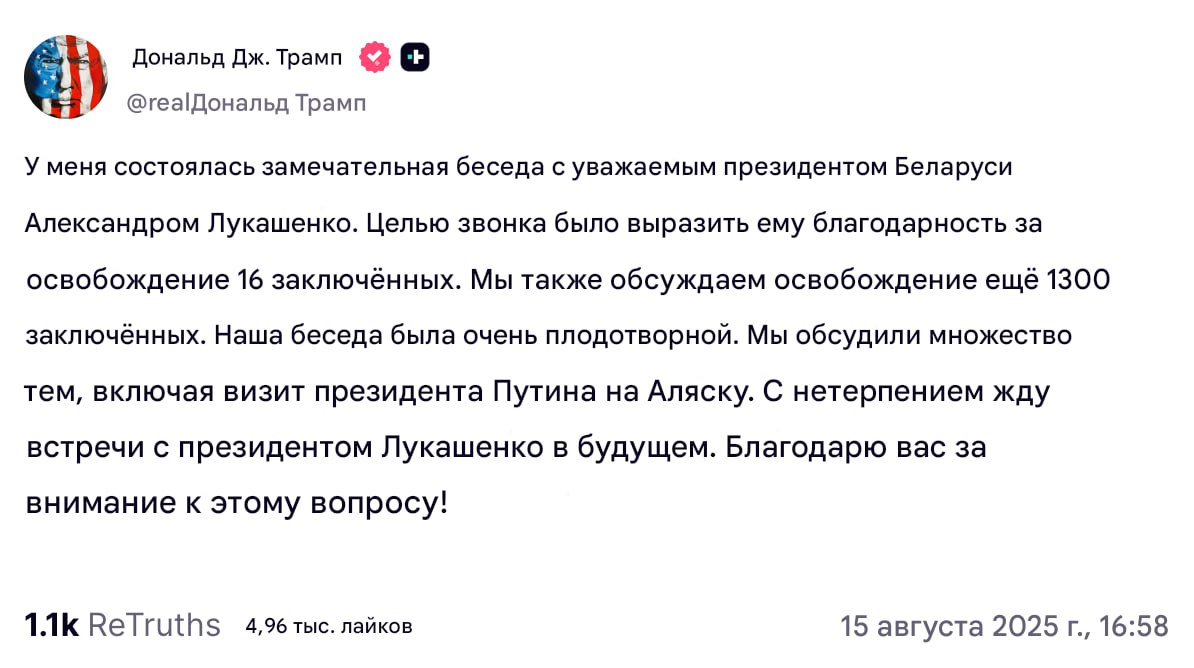Click the number 16 in the post

251,280
